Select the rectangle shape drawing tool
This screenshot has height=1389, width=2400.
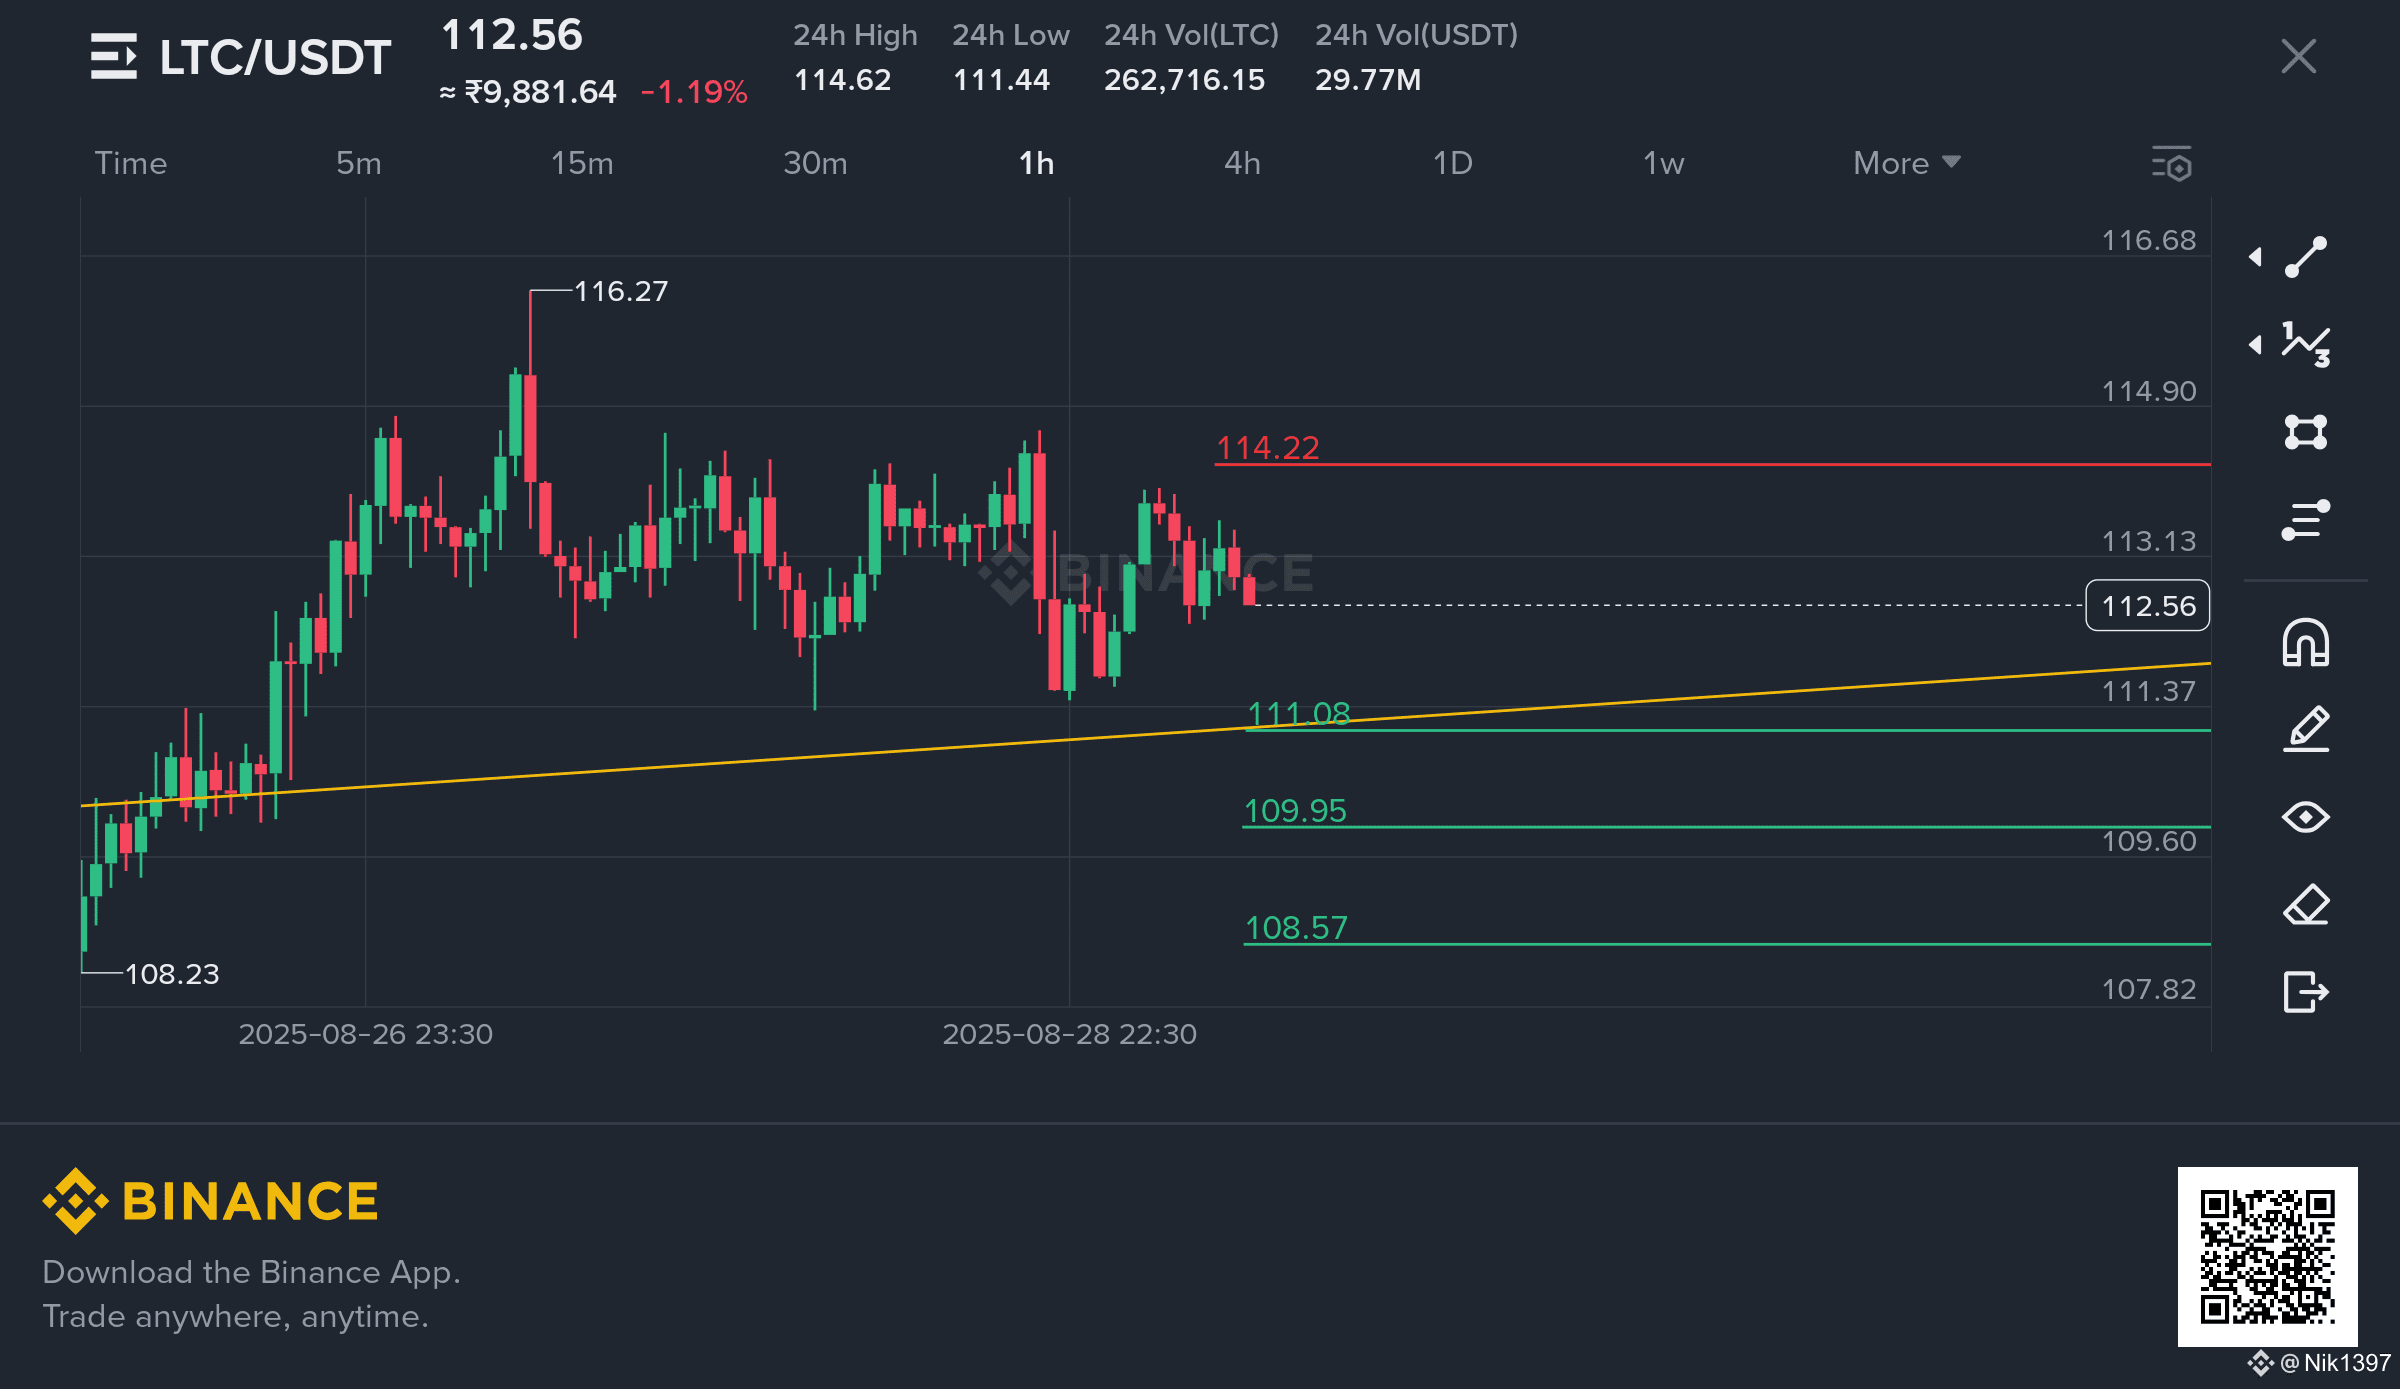2306,432
